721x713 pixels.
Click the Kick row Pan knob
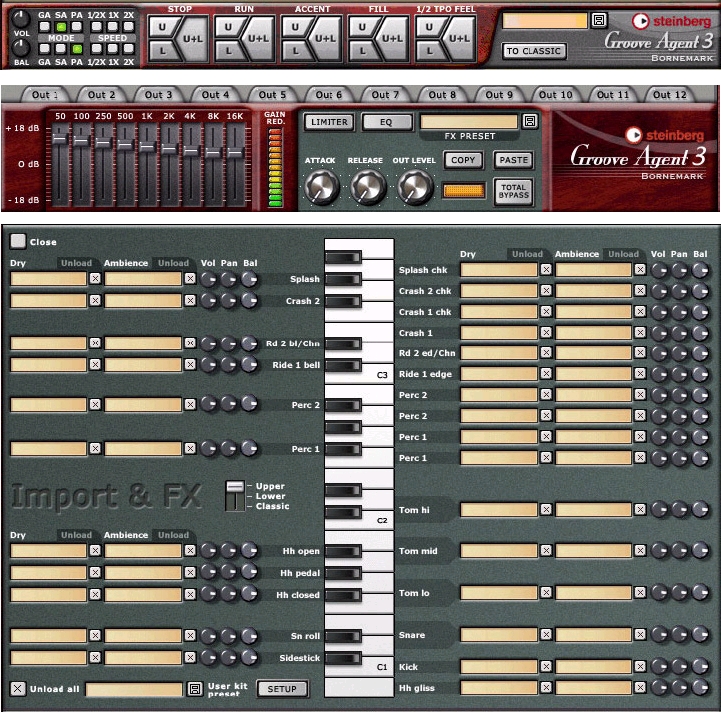pos(680,667)
